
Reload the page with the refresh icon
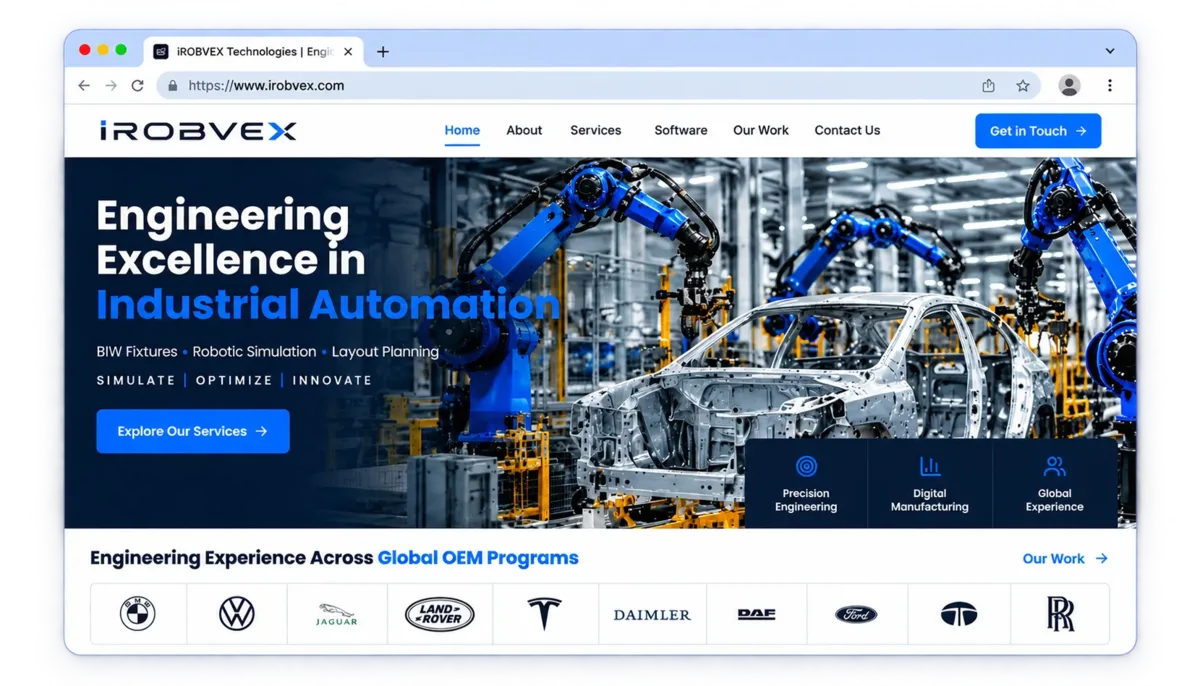pyautogui.click(x=137, y=86)
